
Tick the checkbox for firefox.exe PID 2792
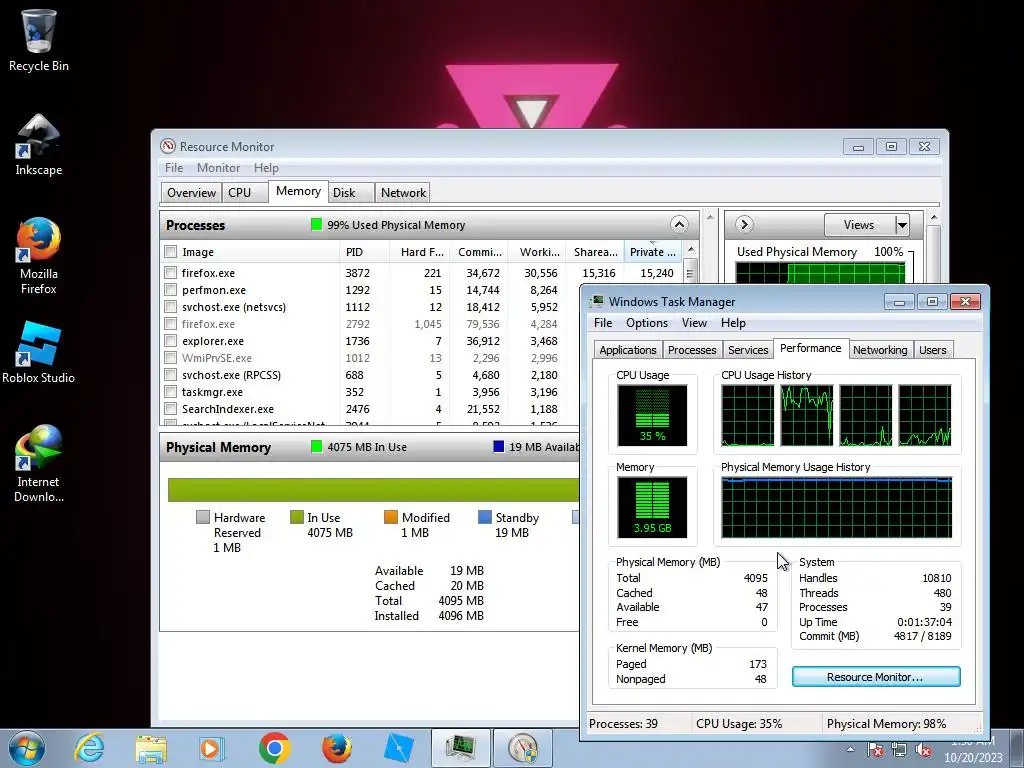point(170,323)
